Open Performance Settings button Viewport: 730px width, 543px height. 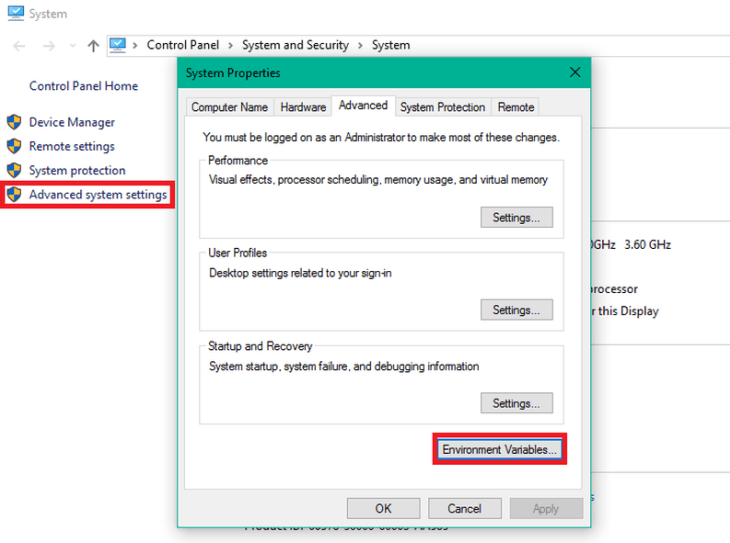pos(516,217)
